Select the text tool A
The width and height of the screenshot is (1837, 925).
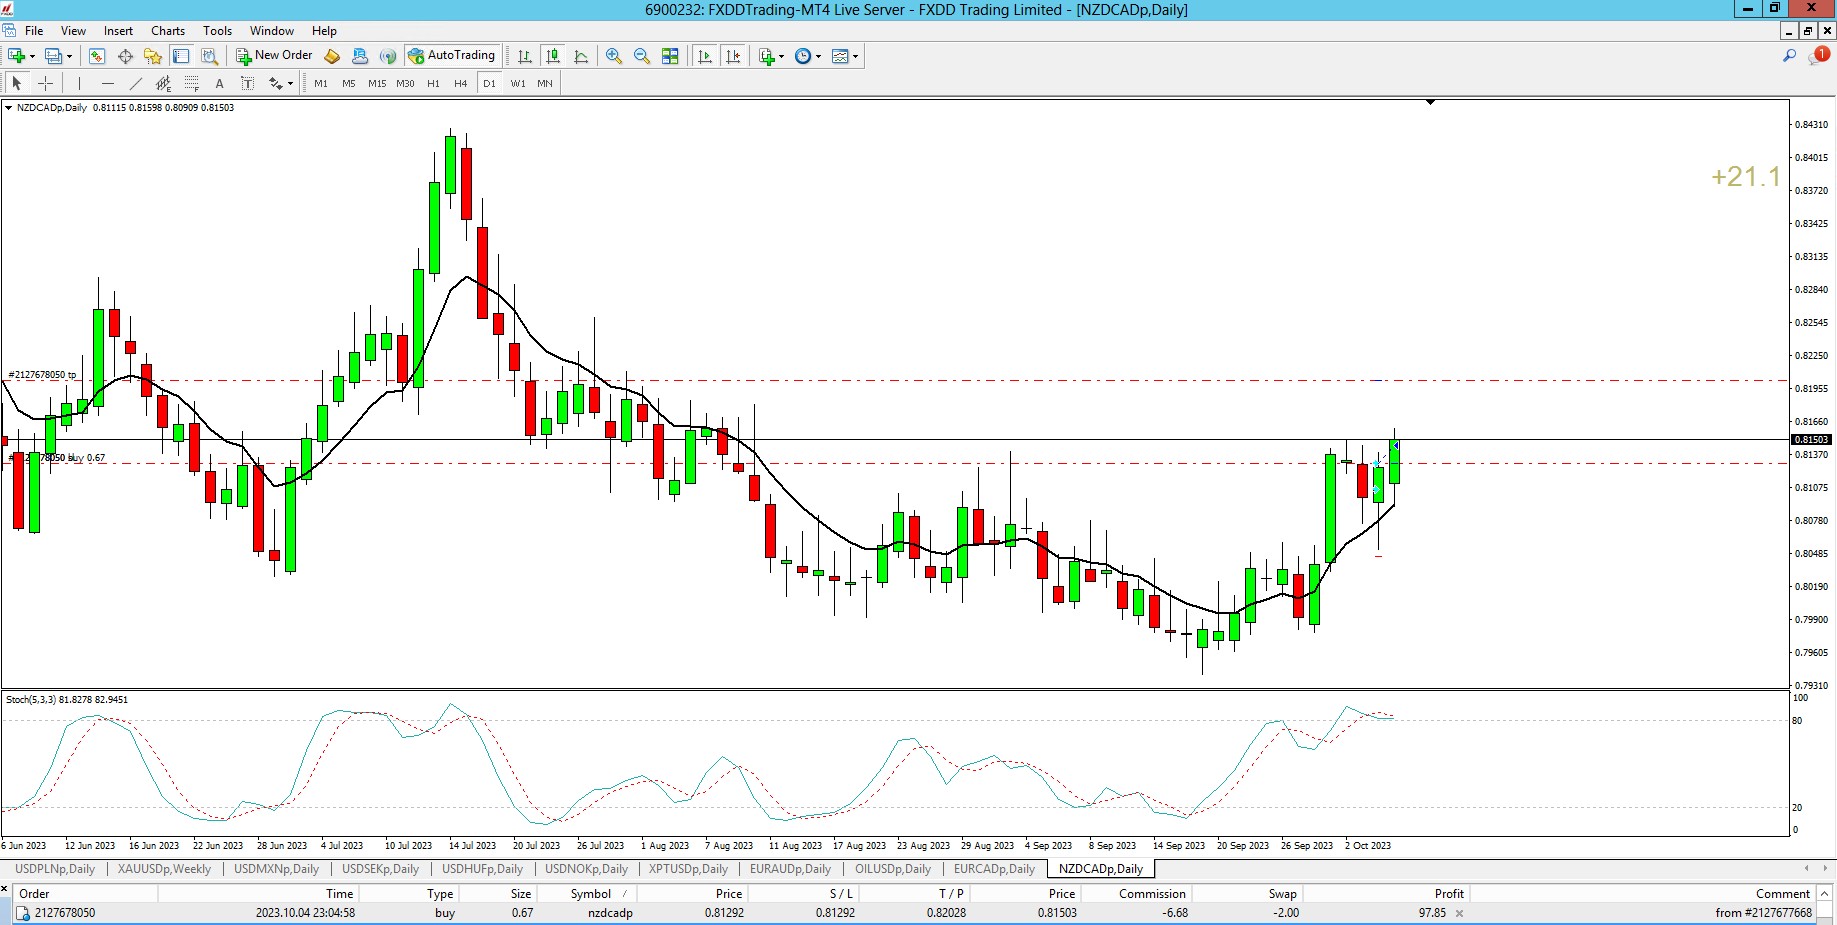point(219,83)
